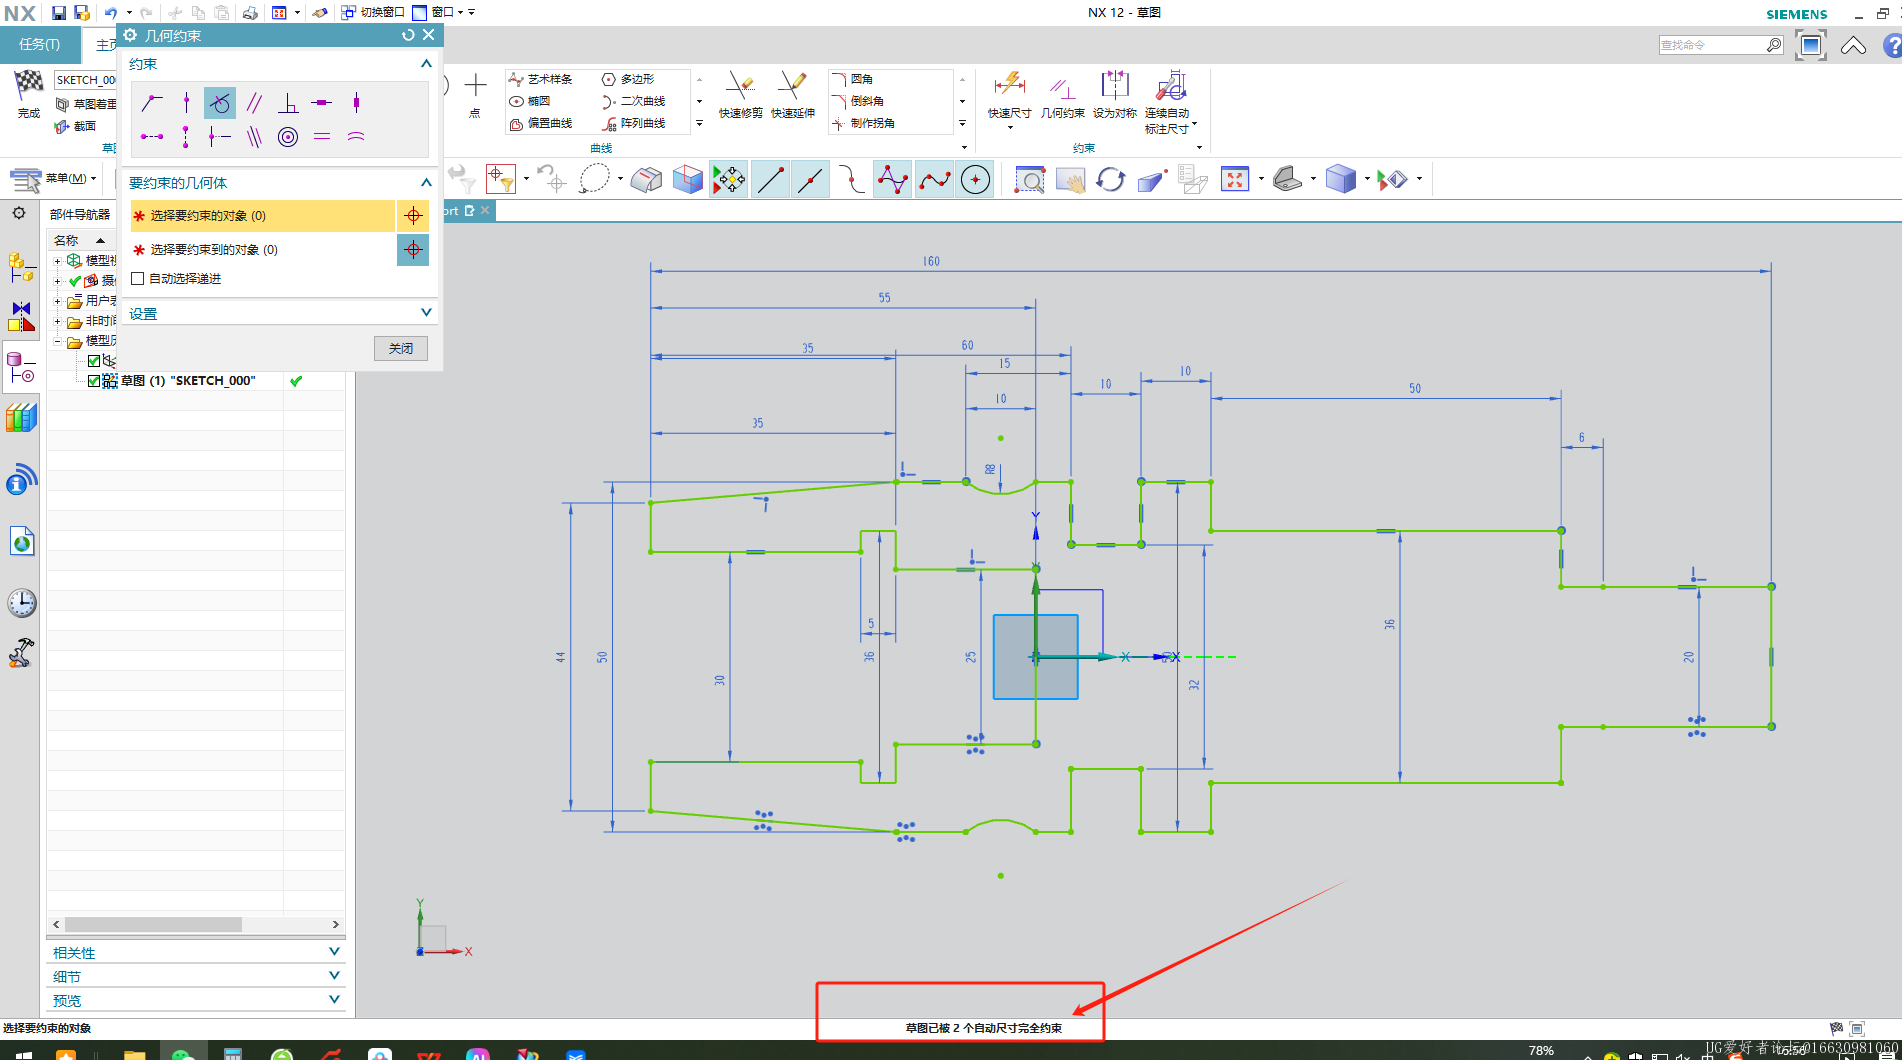Screen dimensions: 1902x1060
Task: Pick the horizontal constraint icon
Action: (x=322, y=102)
